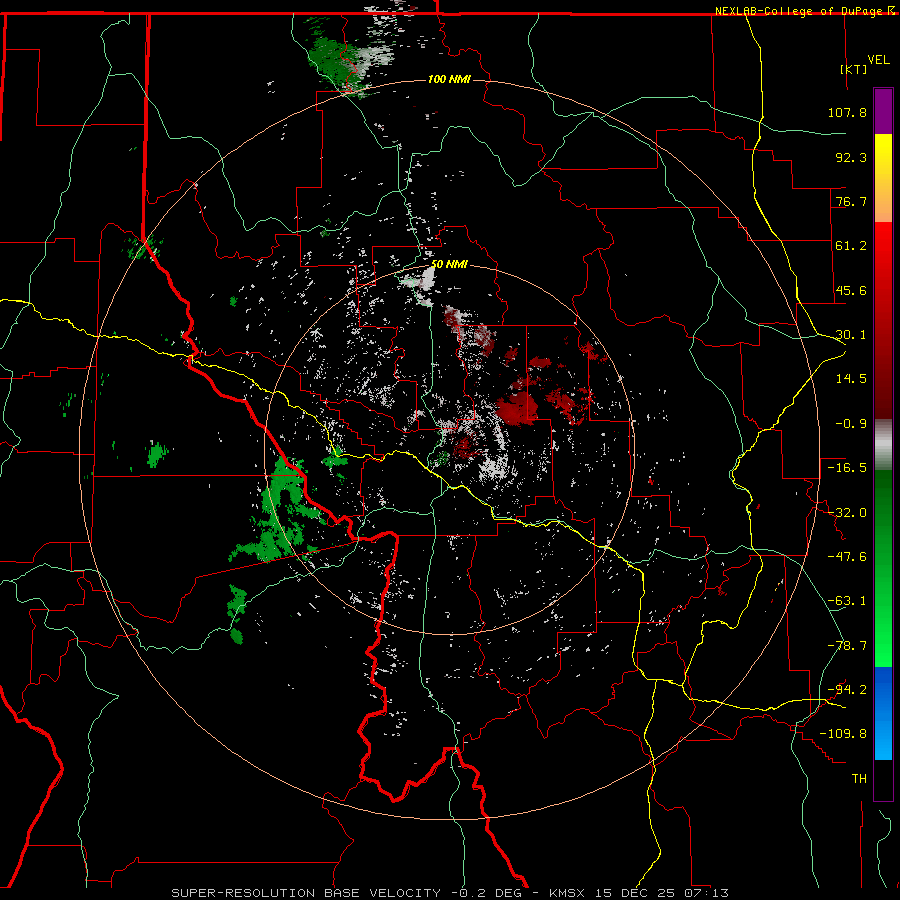900x900 pixels.
Task: Select the -16.5 value on velocity scale
Action: 847,468
